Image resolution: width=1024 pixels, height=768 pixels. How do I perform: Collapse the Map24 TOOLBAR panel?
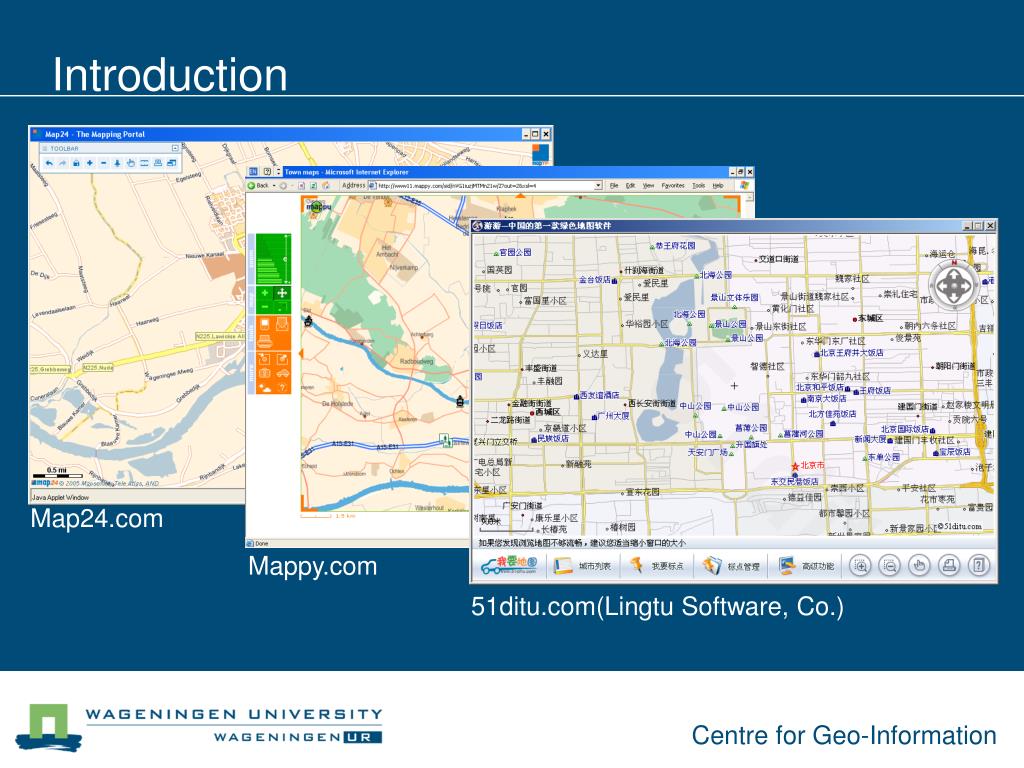[175, 148]
